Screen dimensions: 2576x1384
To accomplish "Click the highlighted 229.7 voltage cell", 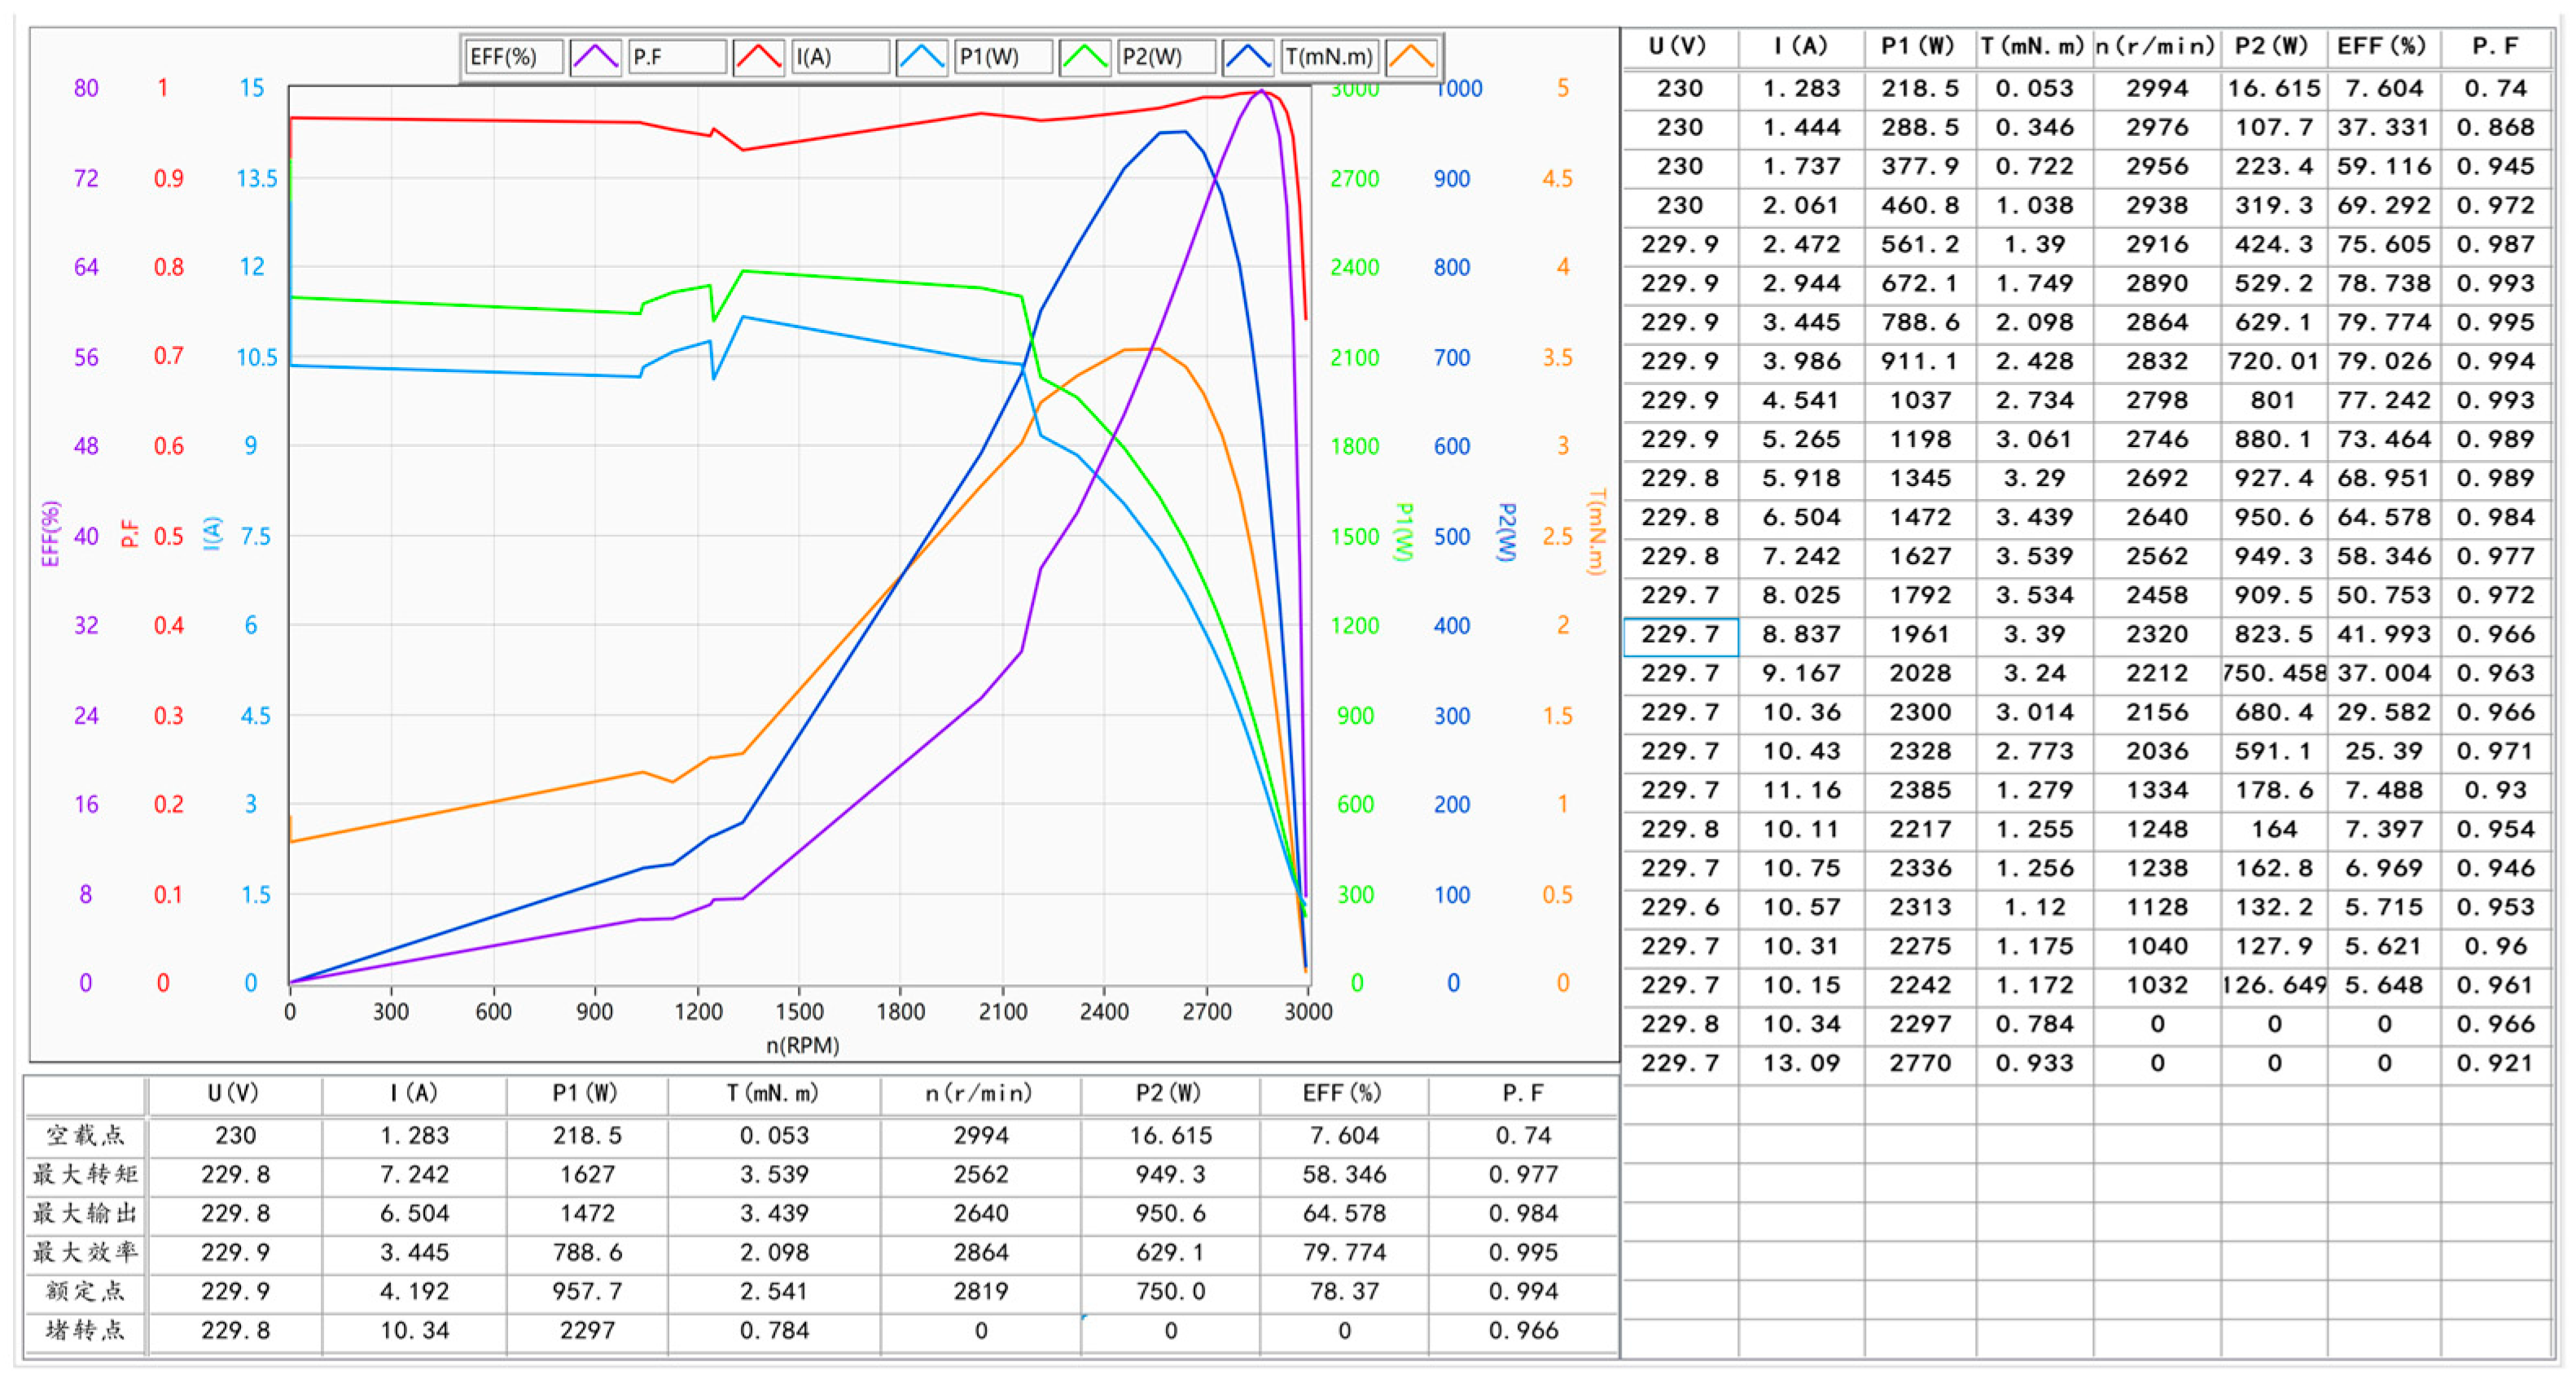I will pyautogui.click(x=1680, y=635).
